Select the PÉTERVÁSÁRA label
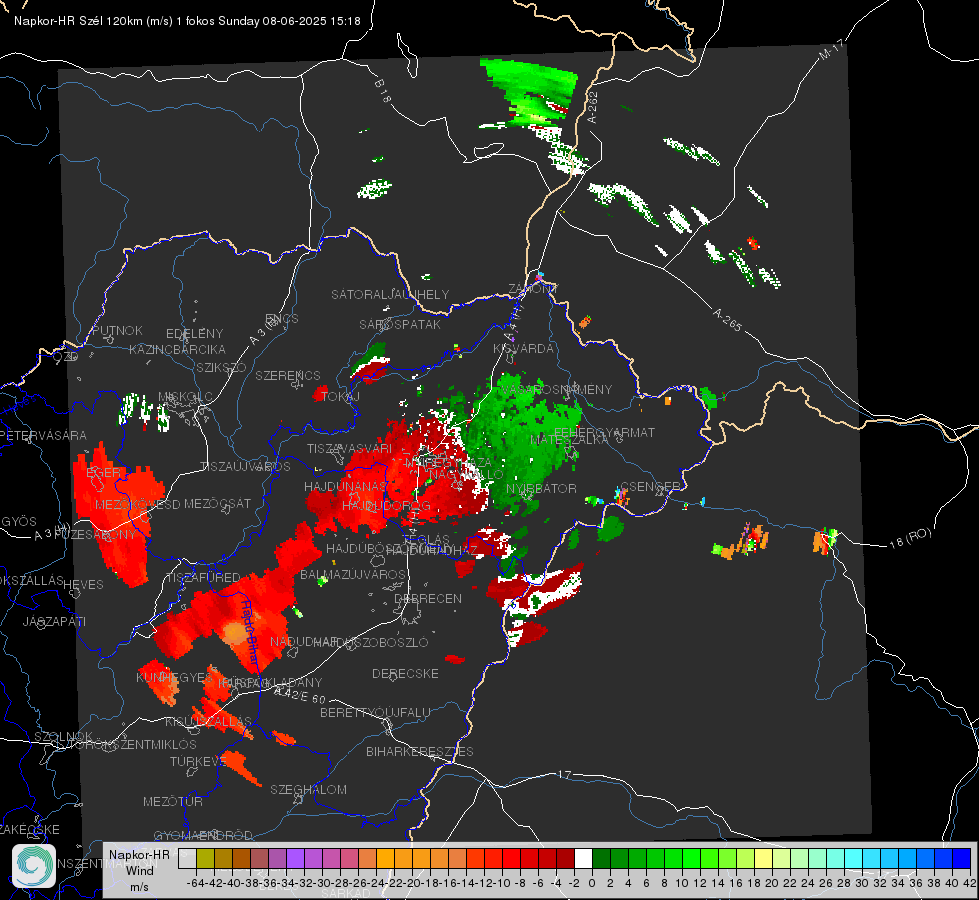 (x=44, y=435)
